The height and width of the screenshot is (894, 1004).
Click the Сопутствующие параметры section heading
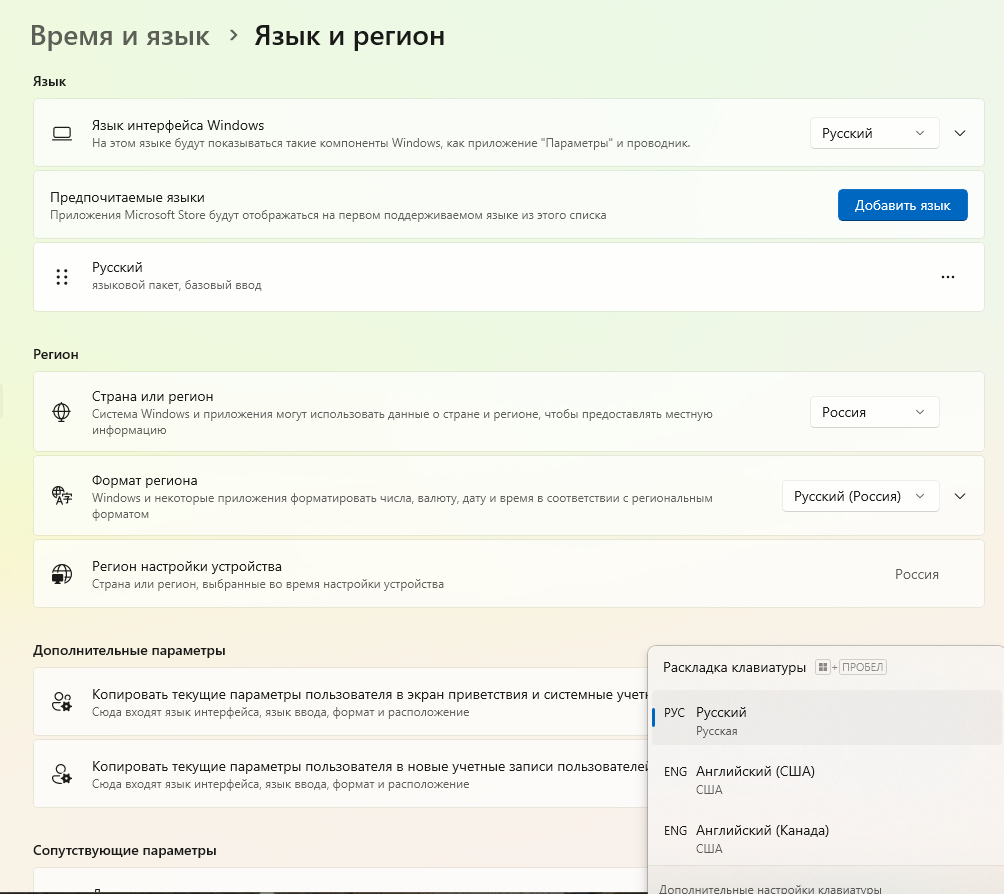coord(125,850)
